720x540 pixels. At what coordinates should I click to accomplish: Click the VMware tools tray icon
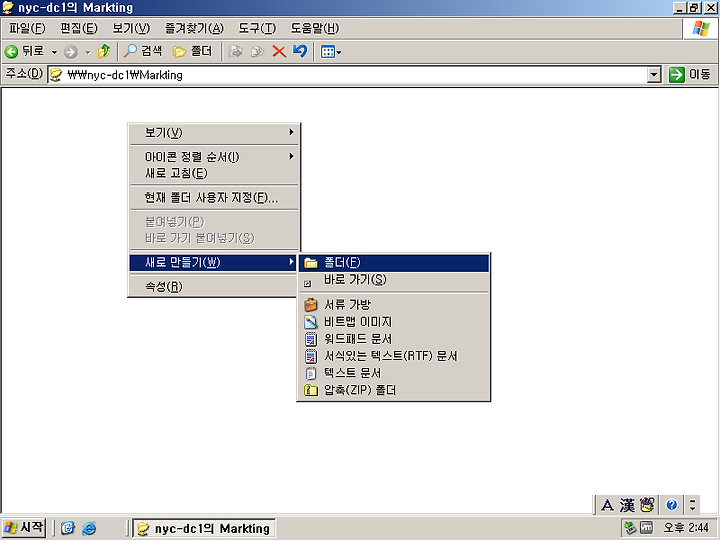click(646, 528)
